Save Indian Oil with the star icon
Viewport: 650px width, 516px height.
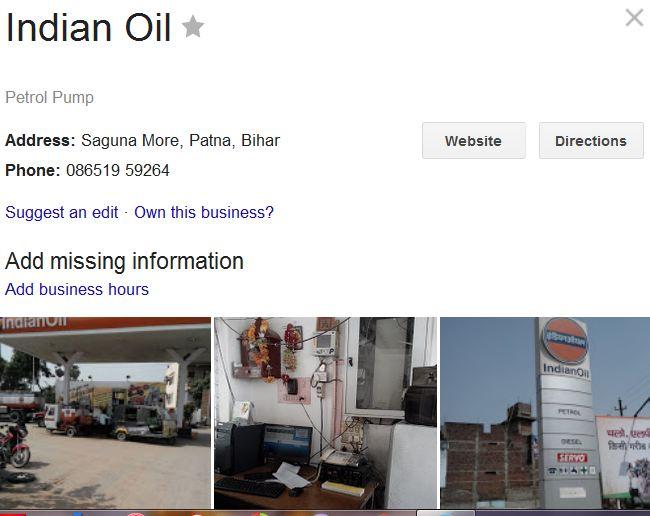[193, 26]
